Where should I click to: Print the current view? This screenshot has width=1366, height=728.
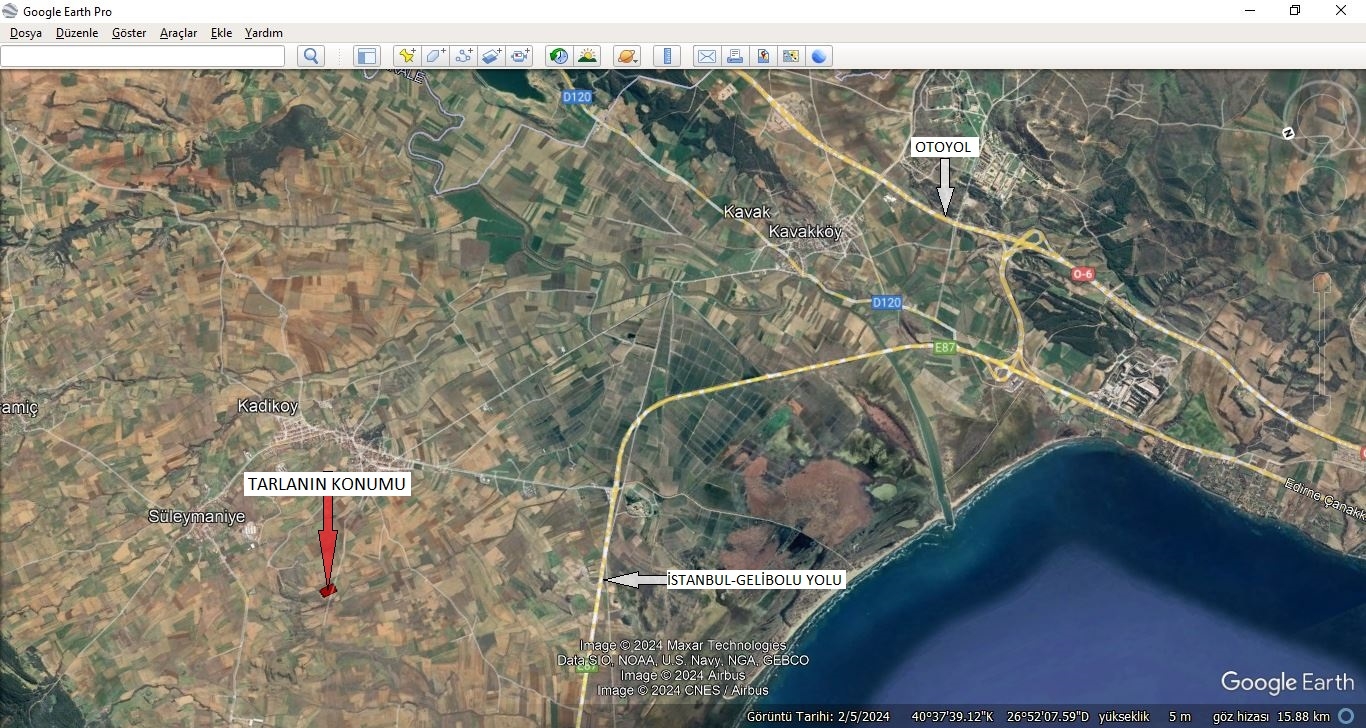[x=735, y=56]
